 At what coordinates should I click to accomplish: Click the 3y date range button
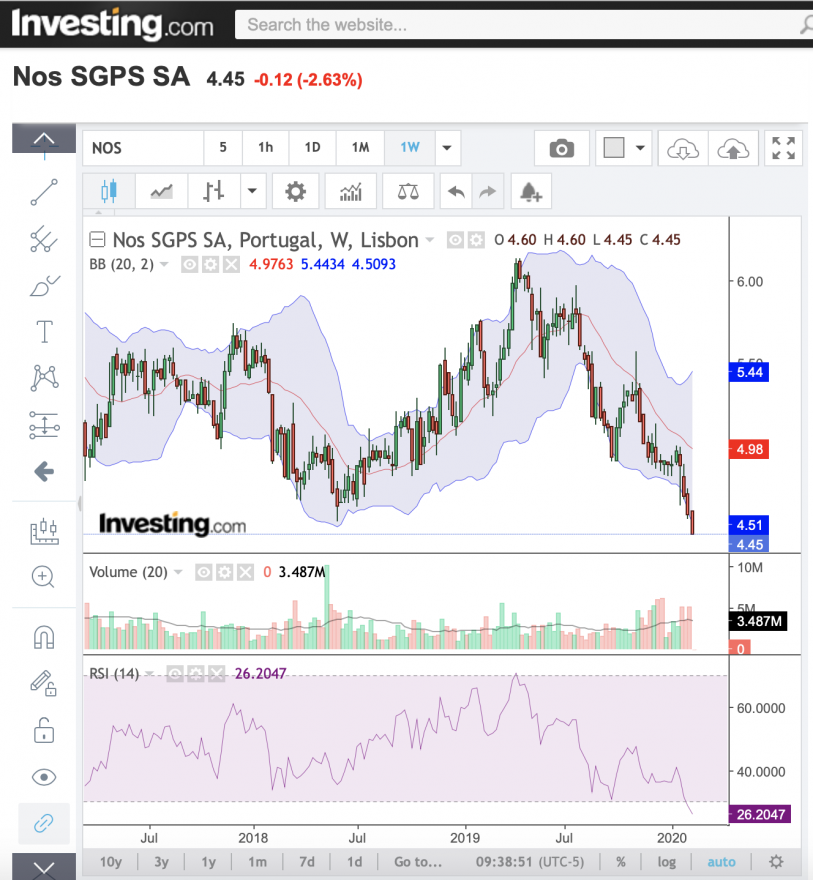[162, 861]
